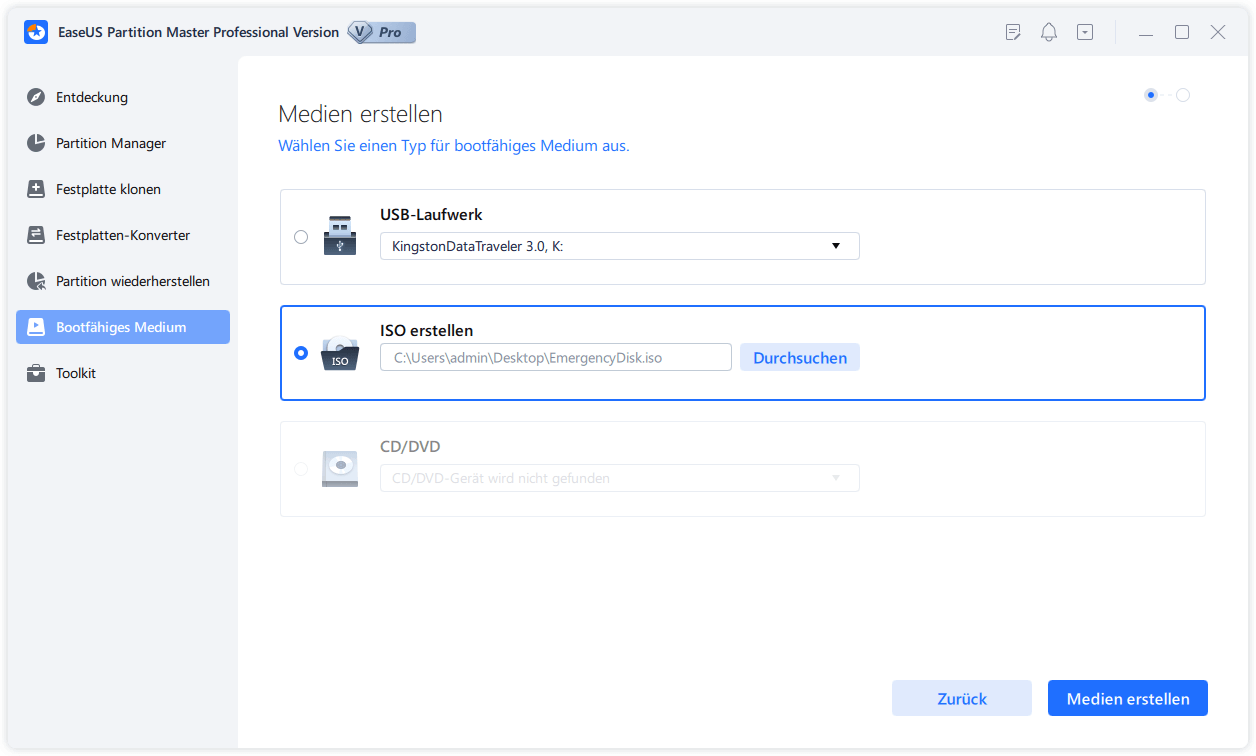
Task: Click the Toolkit briefcase icon
Action: click(36, 373)
